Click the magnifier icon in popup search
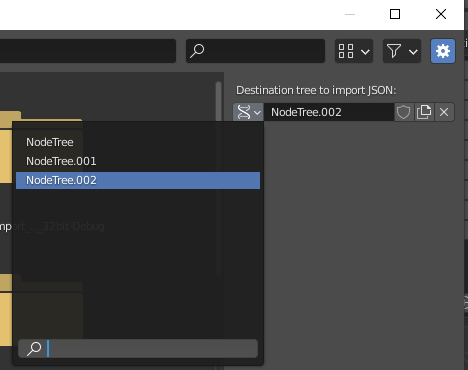The width and height of the screenshot is (468, 370). coord(34,349)
